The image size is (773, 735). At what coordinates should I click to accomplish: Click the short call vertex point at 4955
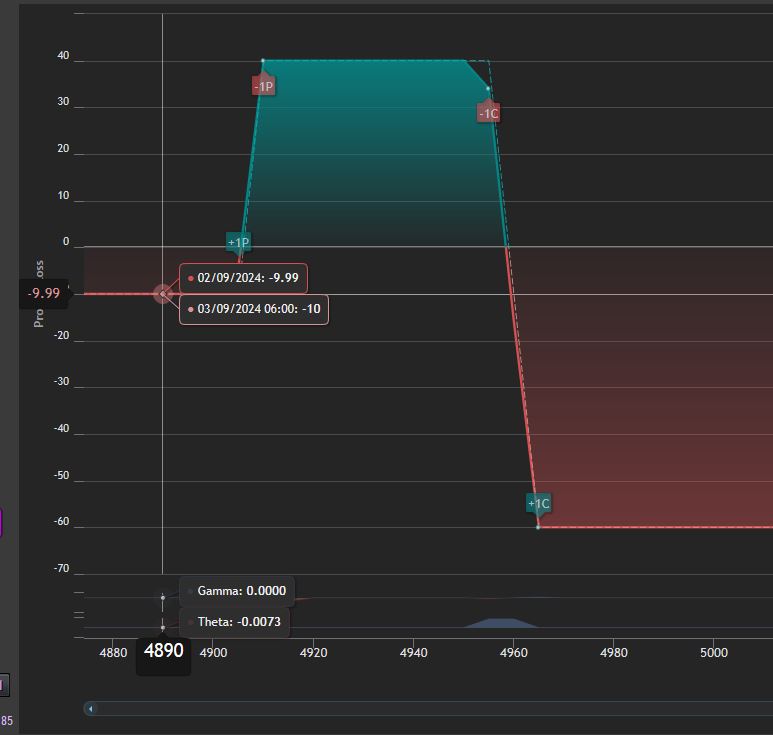pos(488,89)
